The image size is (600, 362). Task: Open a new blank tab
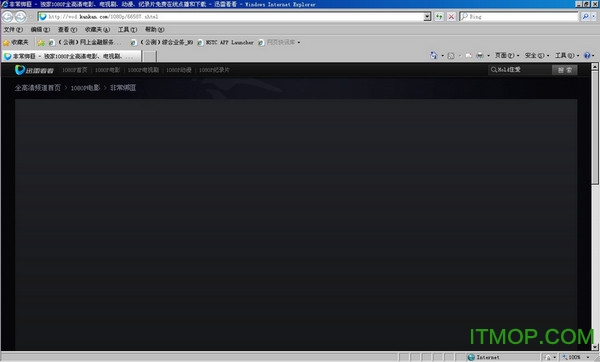[150, 56]
